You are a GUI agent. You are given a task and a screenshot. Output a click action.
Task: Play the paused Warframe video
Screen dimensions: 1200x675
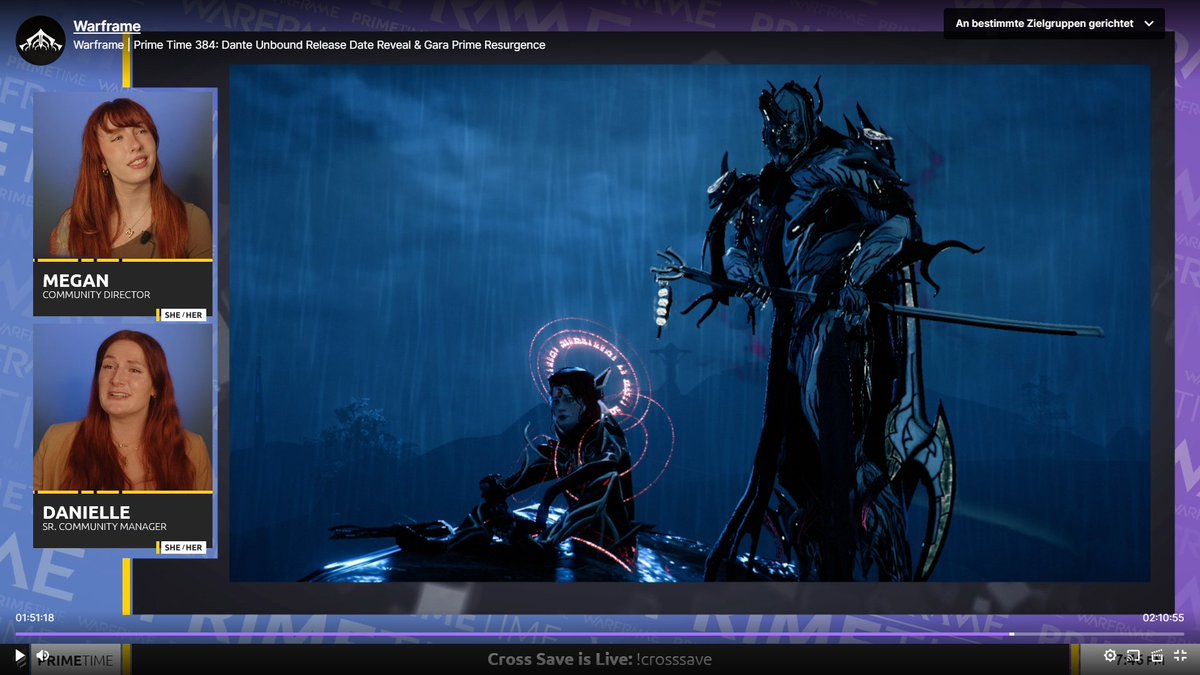pyautogui.click(x=19, y=656)
